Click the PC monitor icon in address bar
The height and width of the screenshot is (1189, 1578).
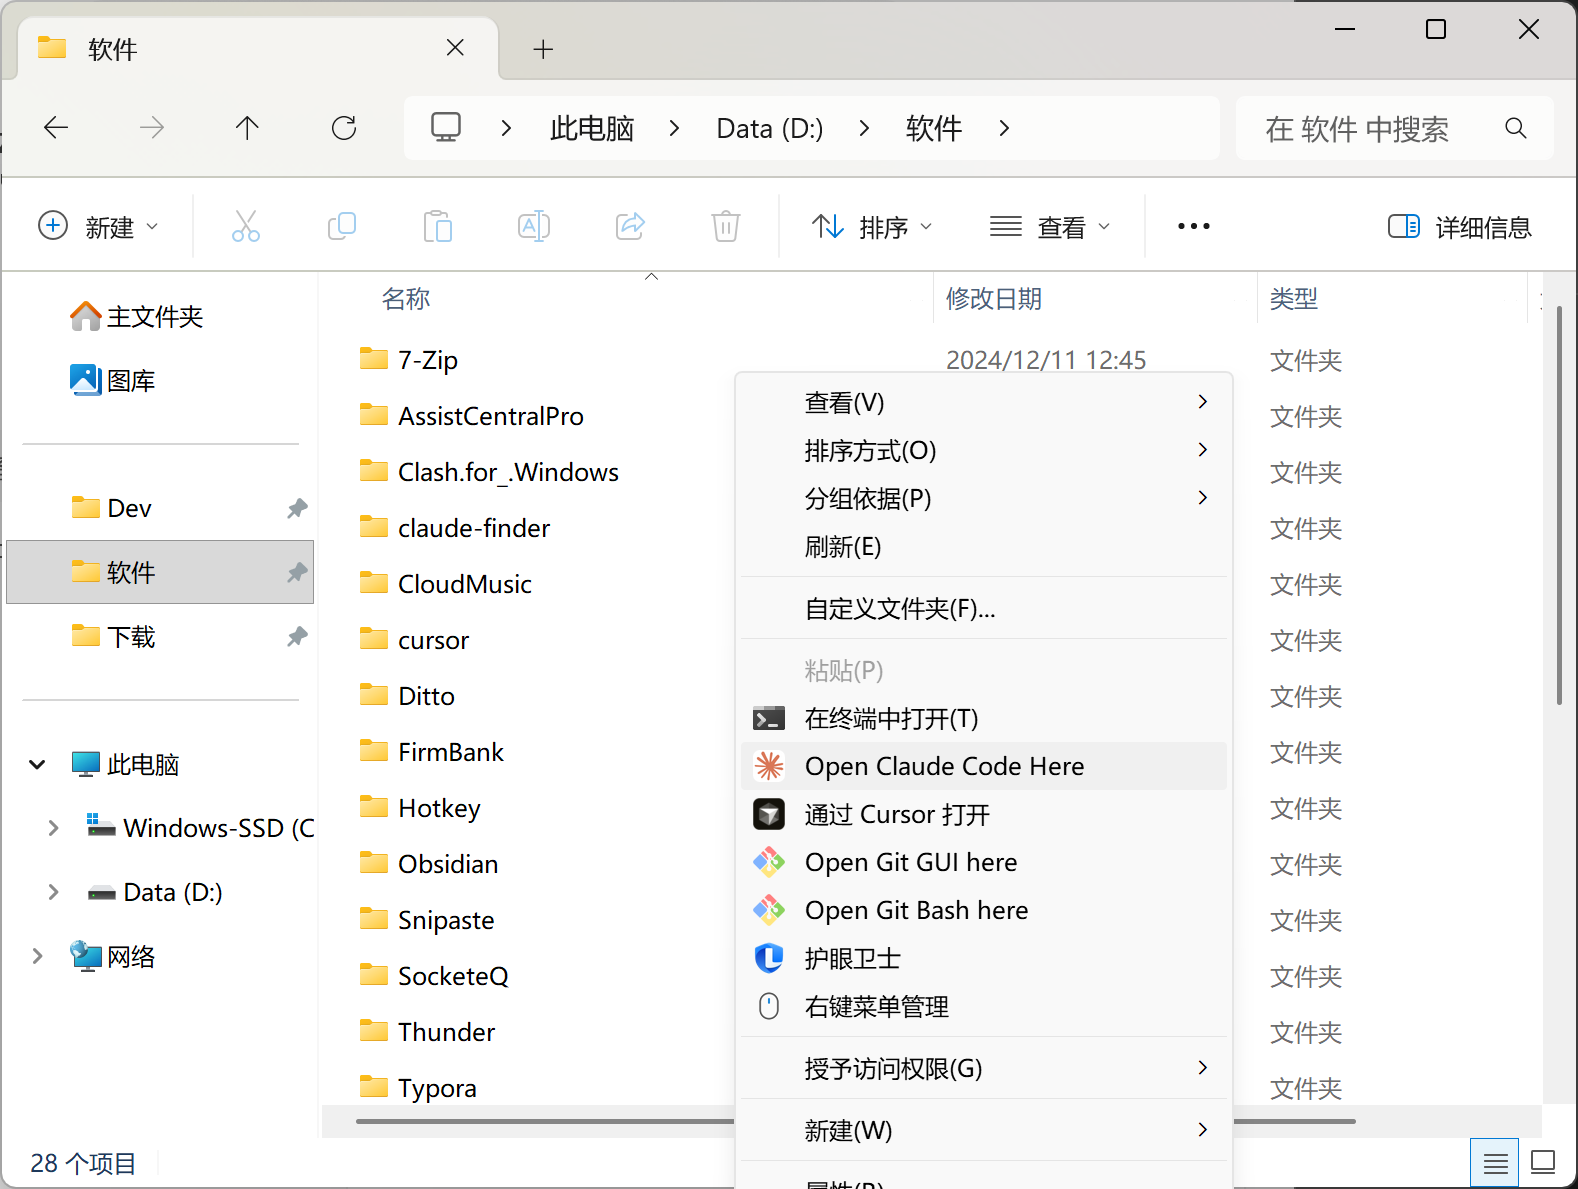pyautogui.click(x=446, y=127)
